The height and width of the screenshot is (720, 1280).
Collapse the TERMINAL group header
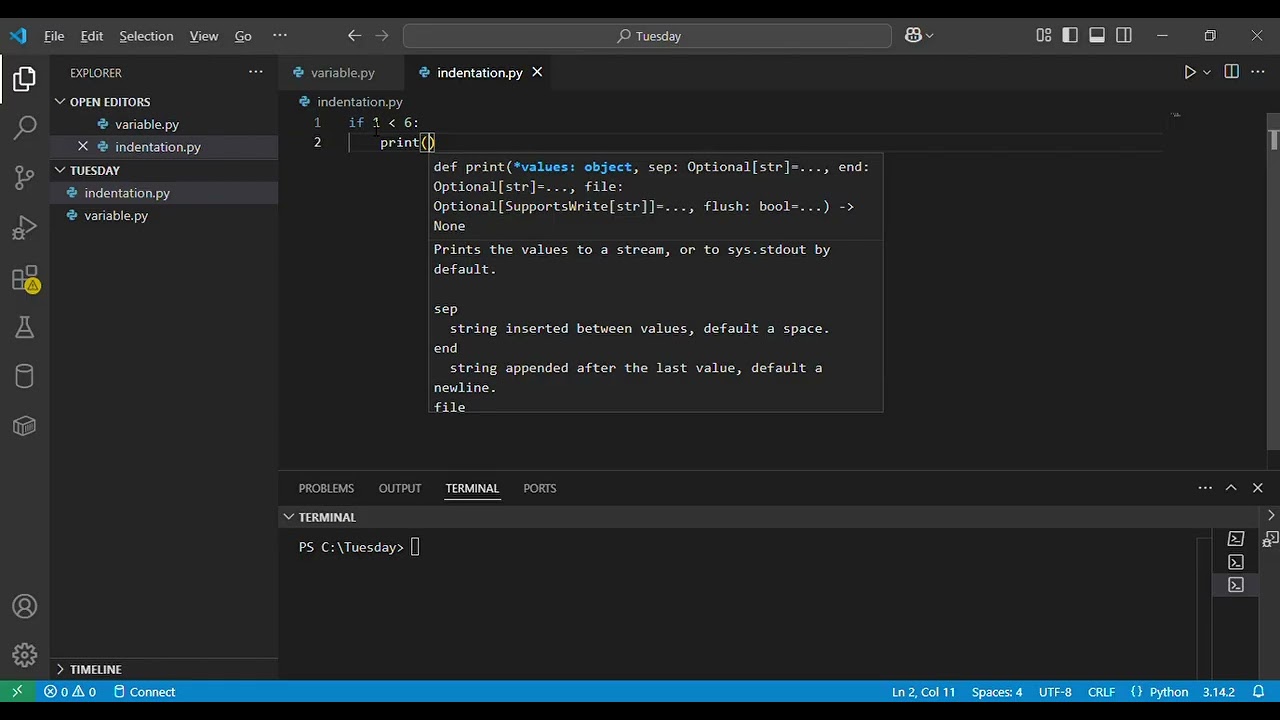click(x=327, y=517)
